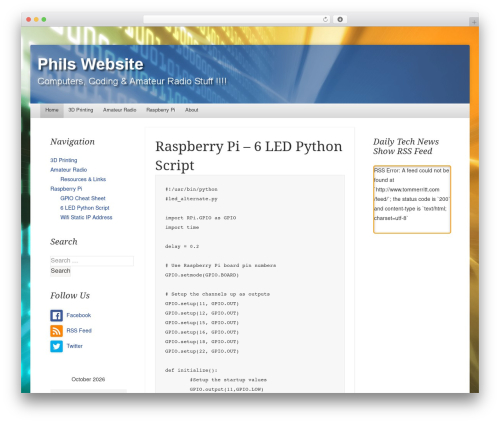500x423 pixels.
Task: Open the About menu item
Action: point(192,110)
